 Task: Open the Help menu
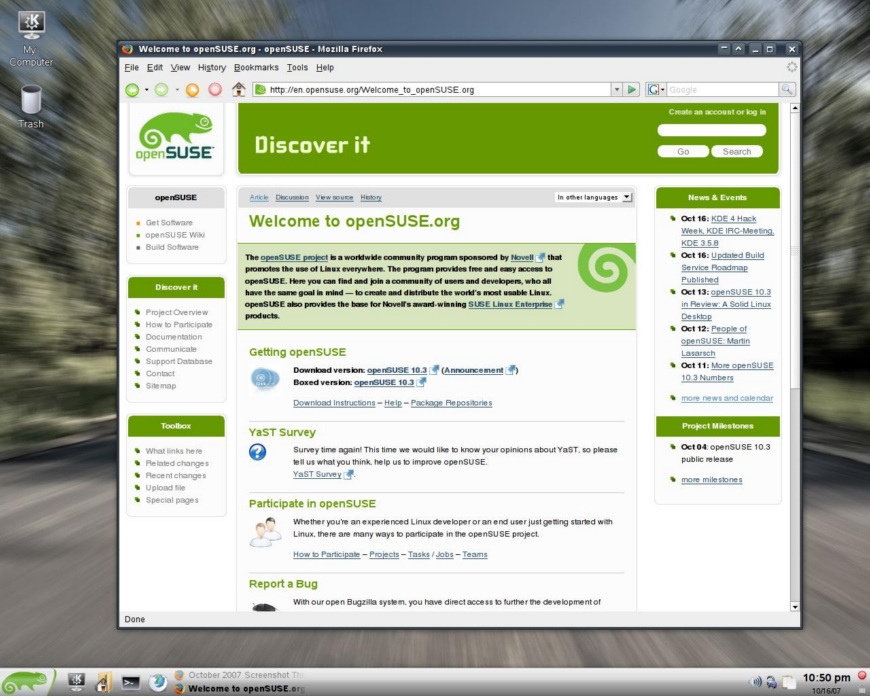pos(325,67)
